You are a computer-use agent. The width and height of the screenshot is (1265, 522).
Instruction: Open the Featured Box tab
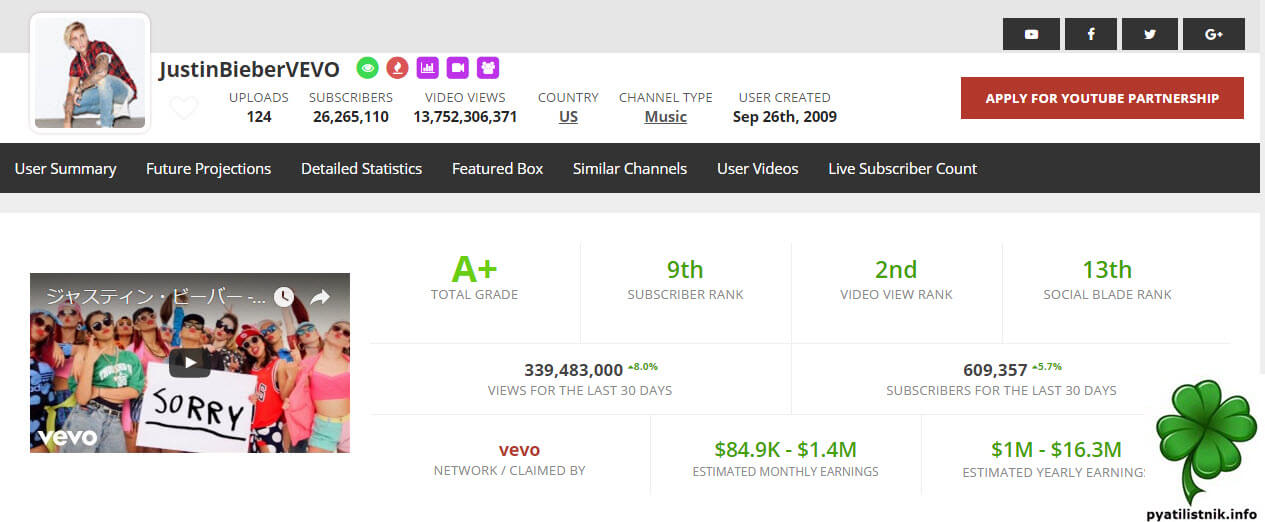click(497, 168)
